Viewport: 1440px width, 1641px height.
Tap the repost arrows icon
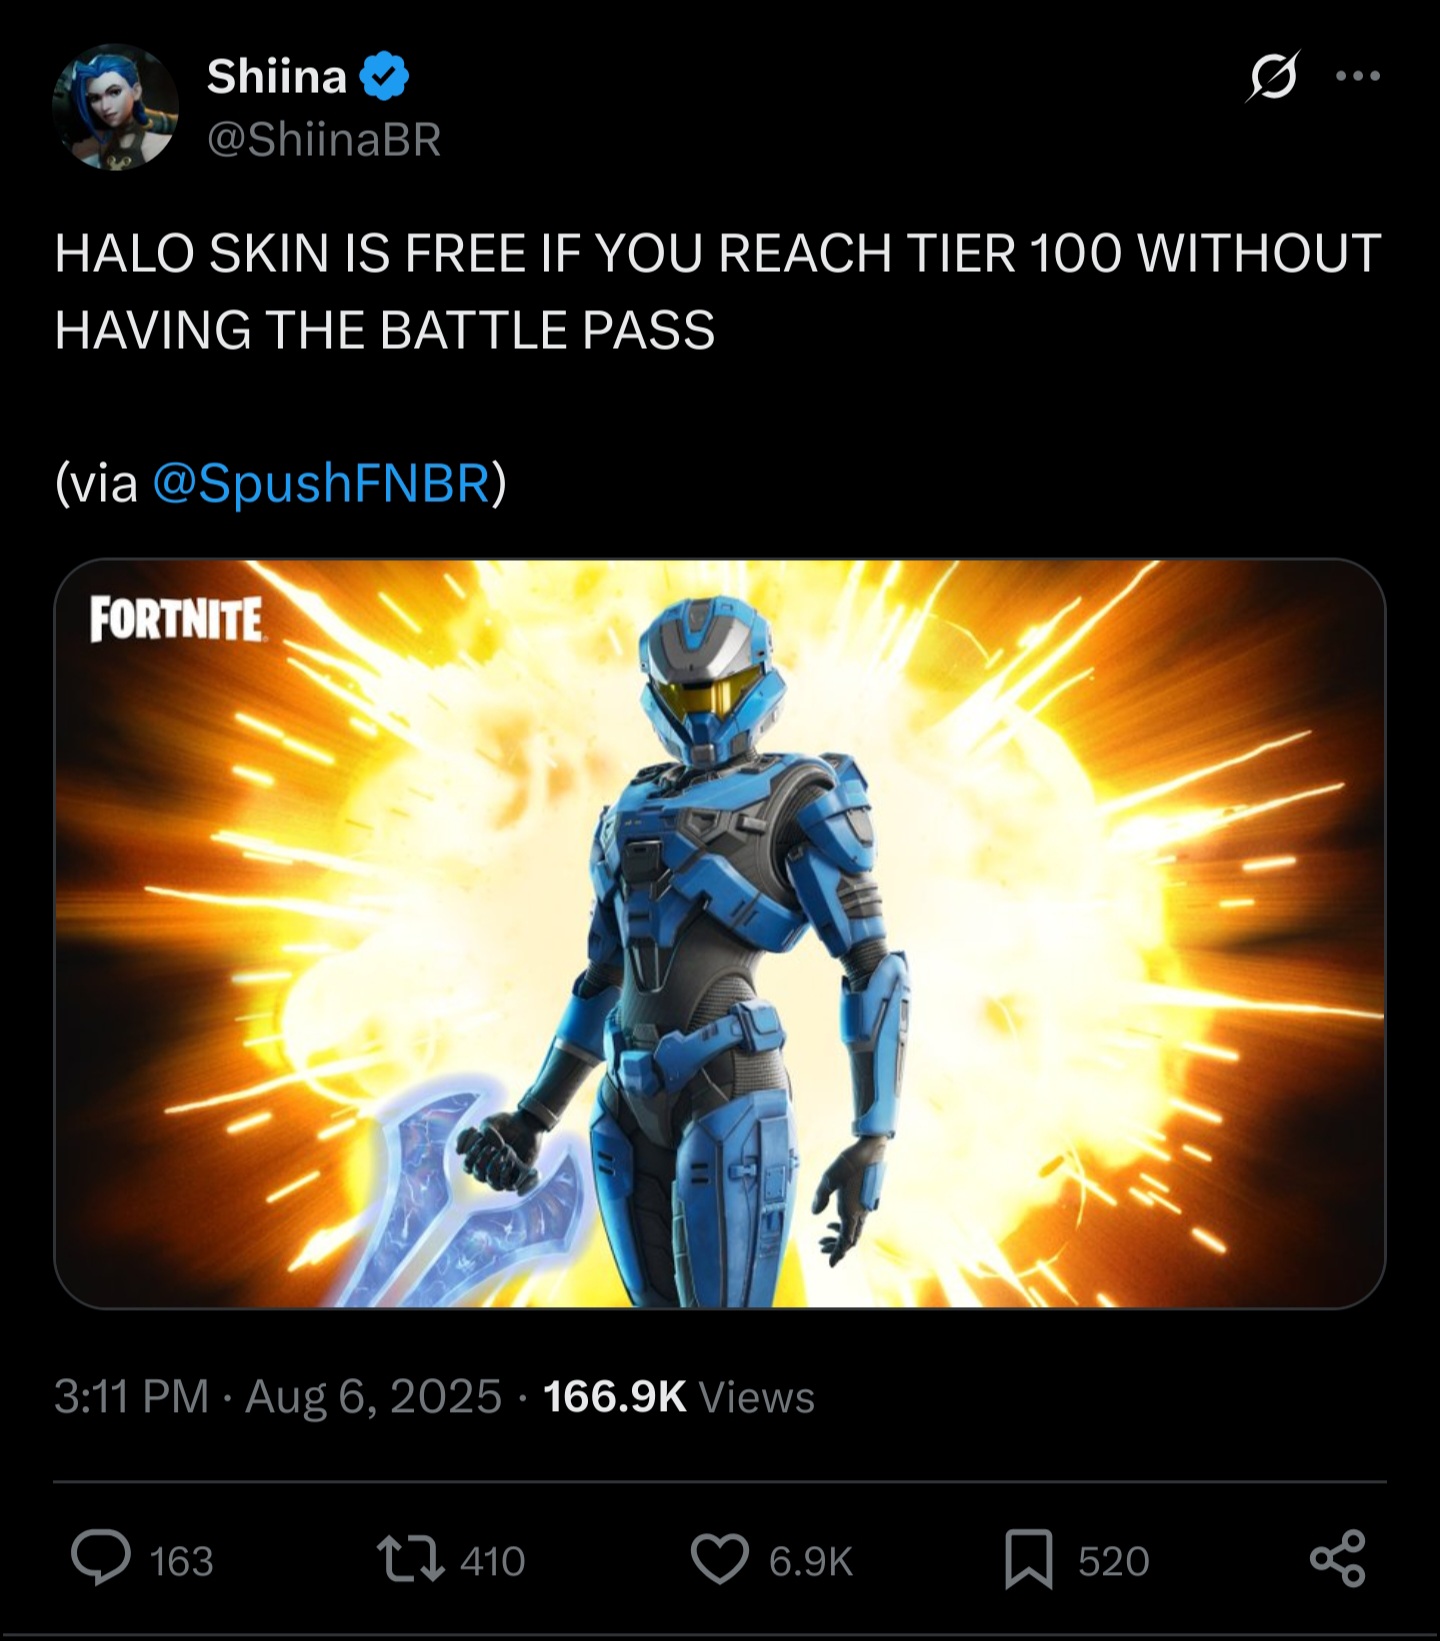pos(410,1560)
